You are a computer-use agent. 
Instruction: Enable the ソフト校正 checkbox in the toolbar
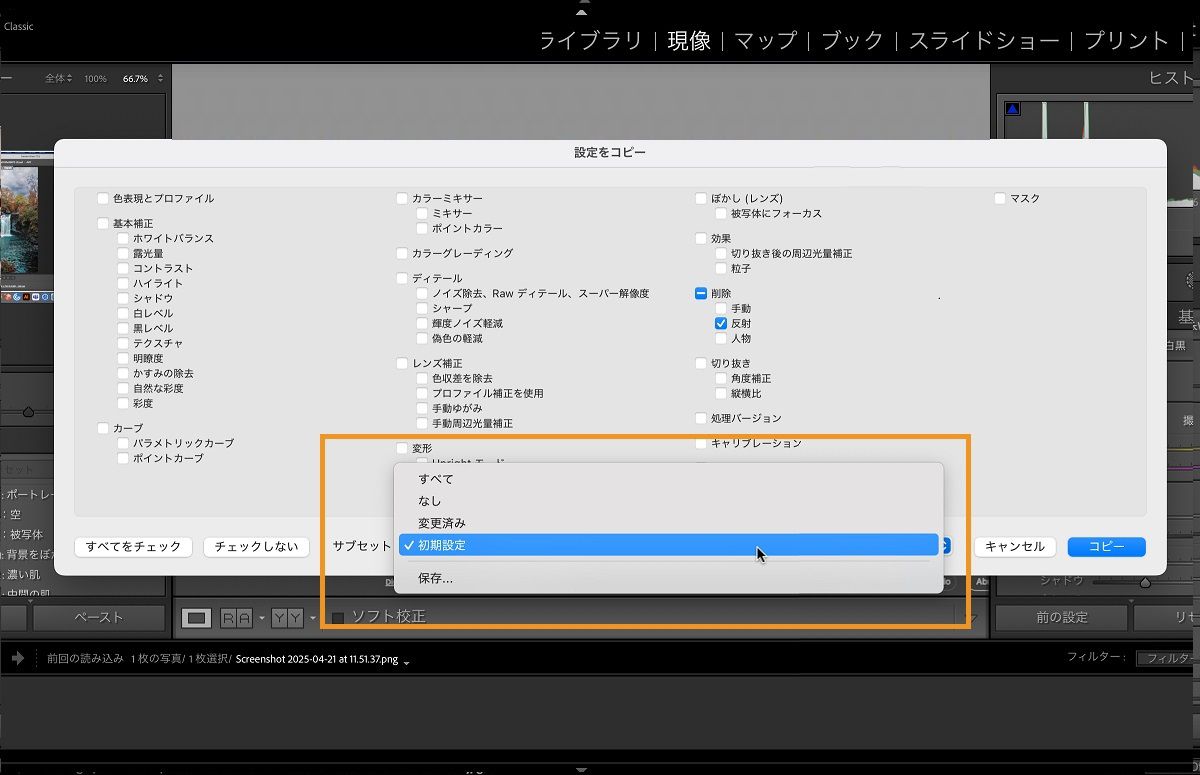[x=339, y=615]
